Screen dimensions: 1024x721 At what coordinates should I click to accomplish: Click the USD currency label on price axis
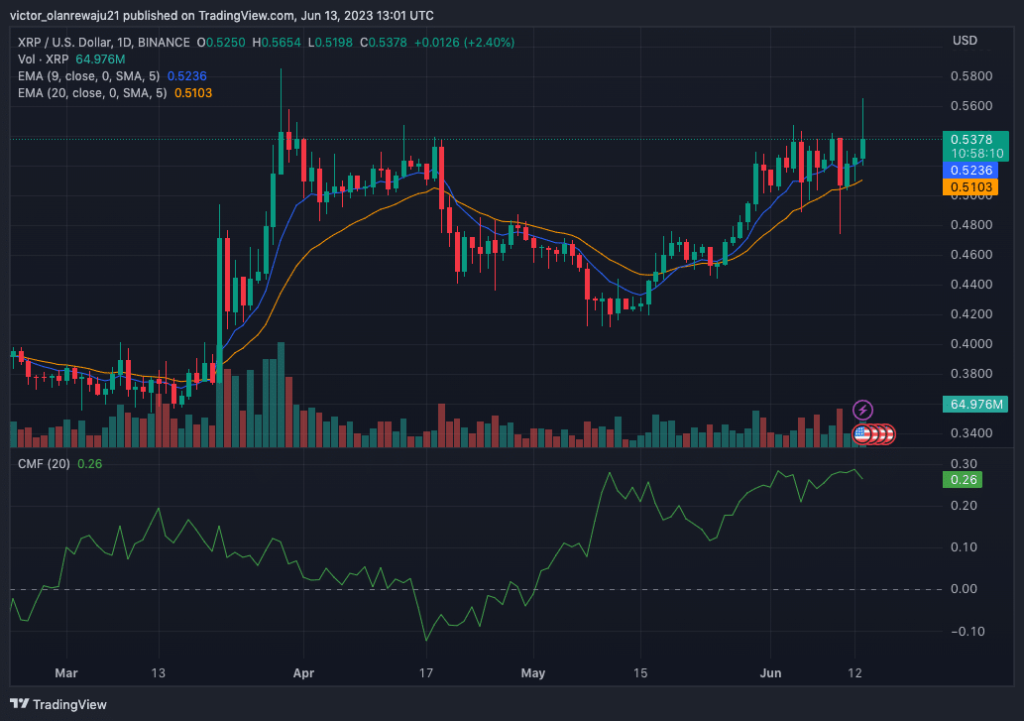tap(965, 41)
